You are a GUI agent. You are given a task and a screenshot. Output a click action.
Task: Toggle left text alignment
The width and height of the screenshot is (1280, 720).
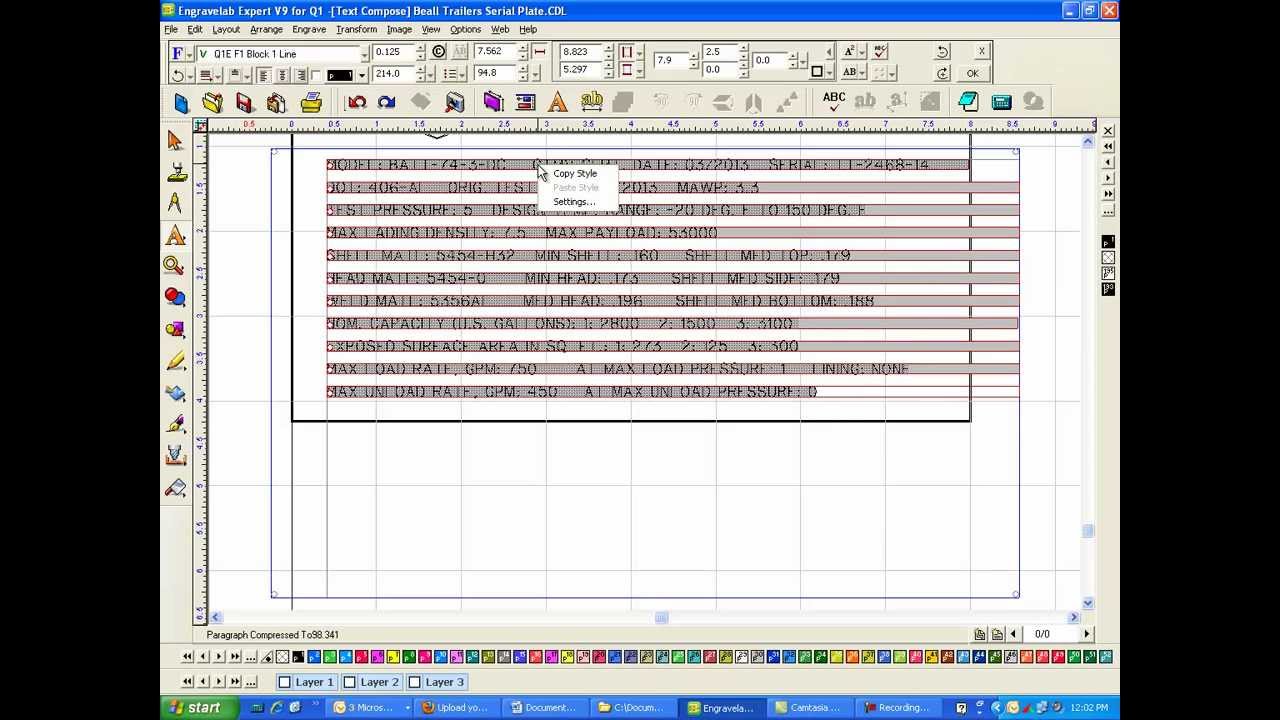pyautogui.click(x=263, y=75)
